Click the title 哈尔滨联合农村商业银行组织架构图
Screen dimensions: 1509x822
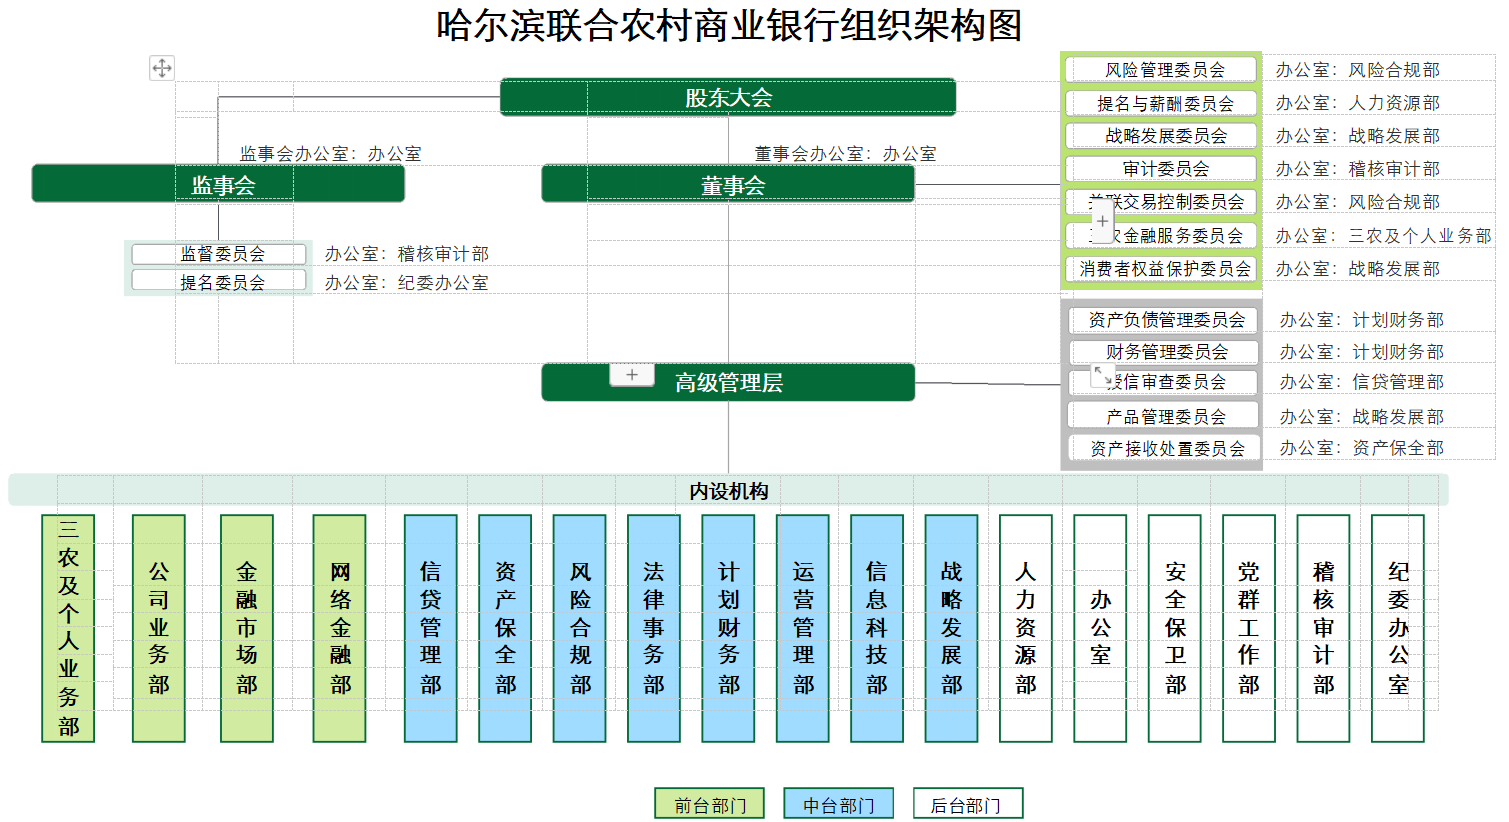729,25
